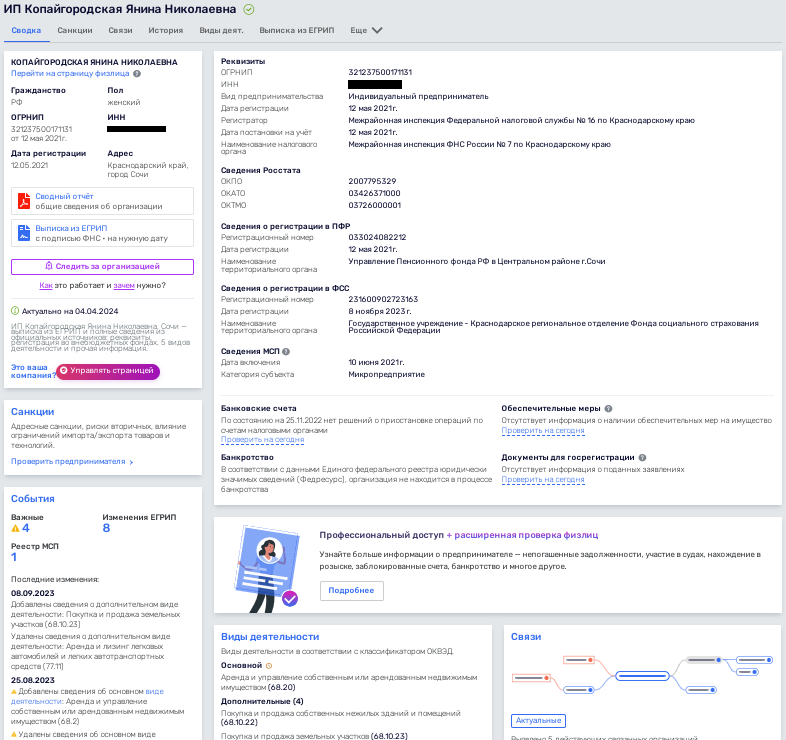
Task: Click Проверить предпринимателя link
Action: 72,462
